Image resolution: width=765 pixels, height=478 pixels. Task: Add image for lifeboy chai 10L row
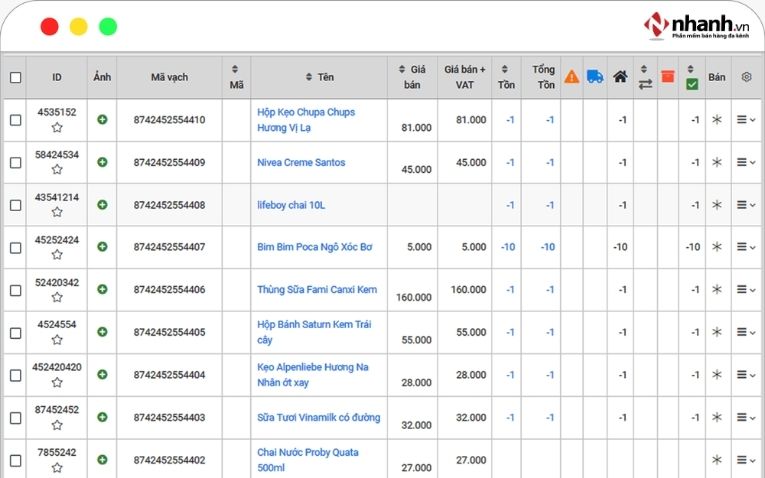(102, 204)
